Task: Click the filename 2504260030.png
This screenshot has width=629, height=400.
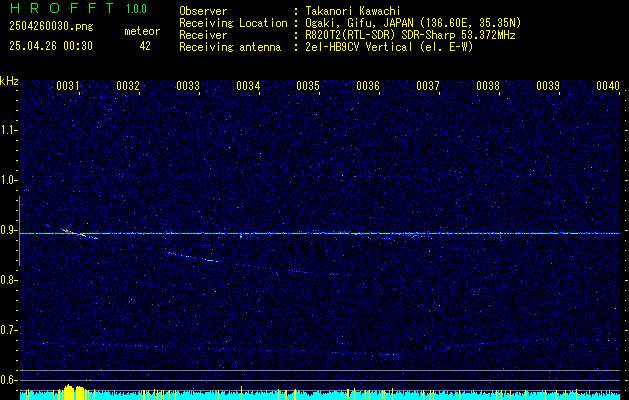Action: pyautogui.click(x=51, y=27)
